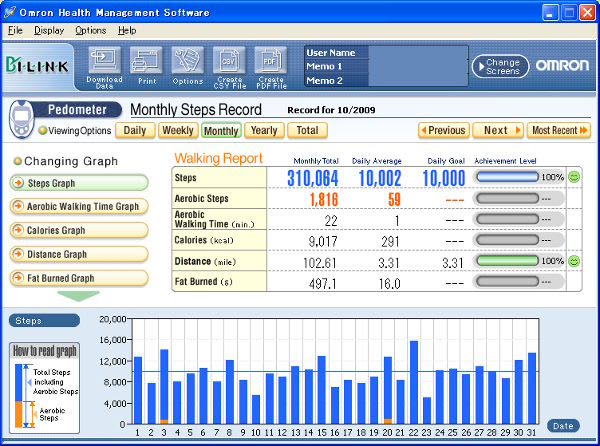The image size is (600, 446).
Task: Open the Display menu
Action: [x=48, y=31]
